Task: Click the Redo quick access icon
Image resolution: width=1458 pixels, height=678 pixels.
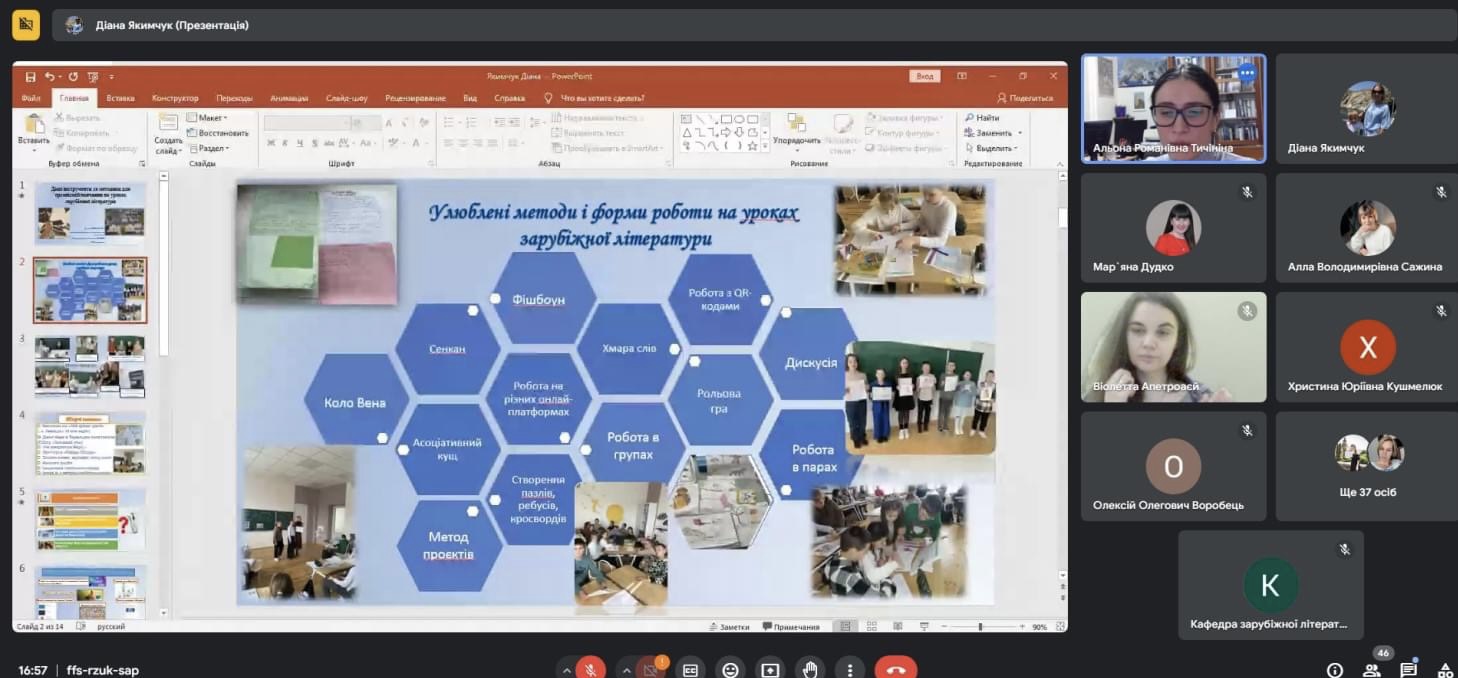Action: pyautogui.click(x=73, y=76)
